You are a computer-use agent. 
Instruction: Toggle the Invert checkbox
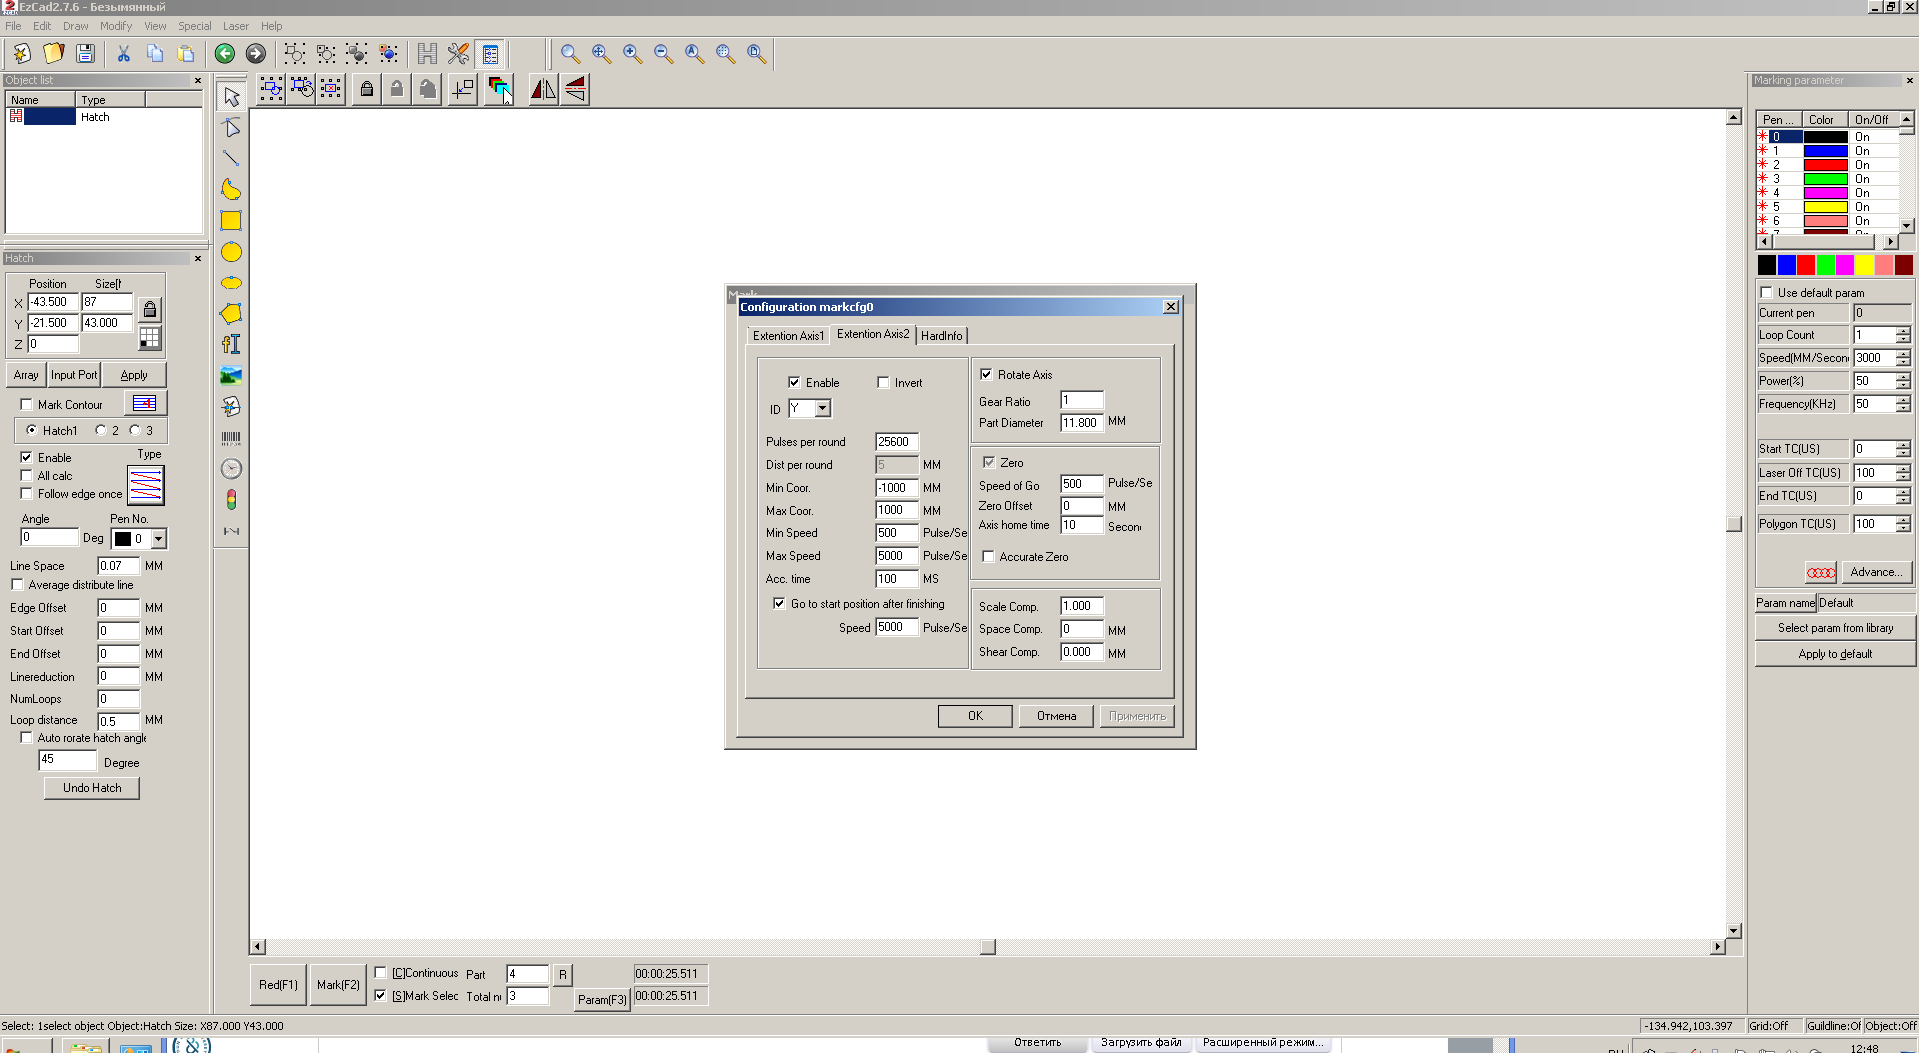[883, 382]
